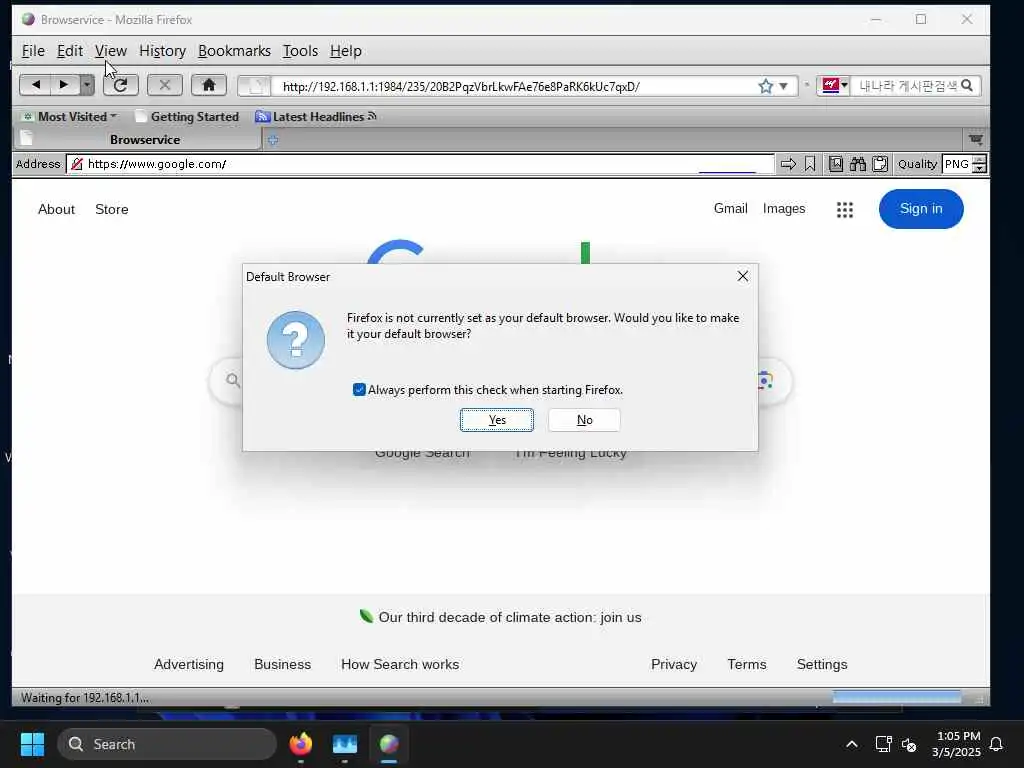Click the Browservice go arrow icon

click(x=788, y=164)
